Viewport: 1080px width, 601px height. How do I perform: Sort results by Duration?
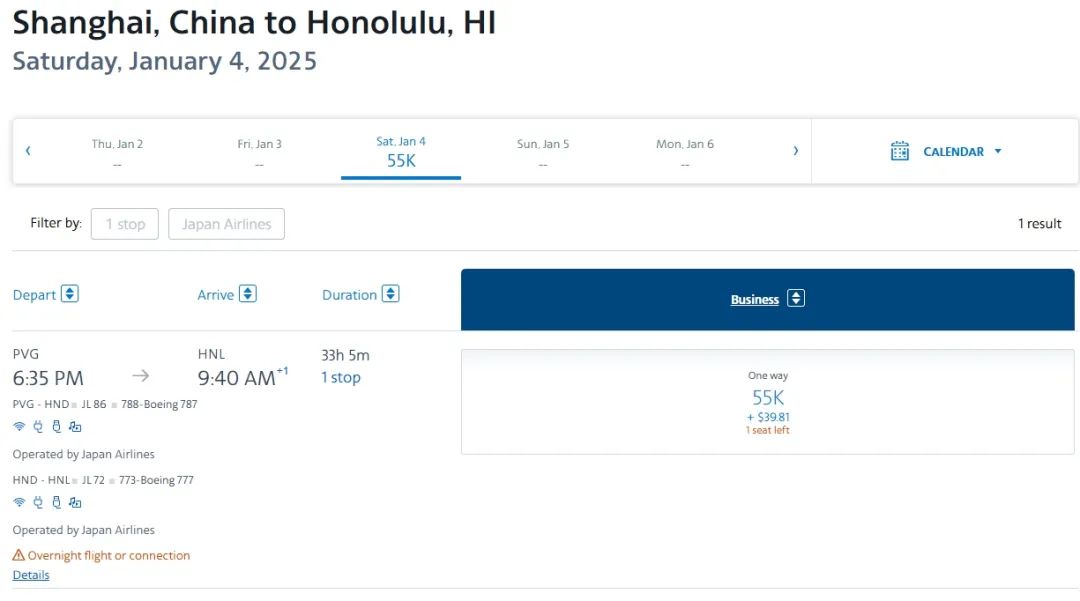point(360,294)
